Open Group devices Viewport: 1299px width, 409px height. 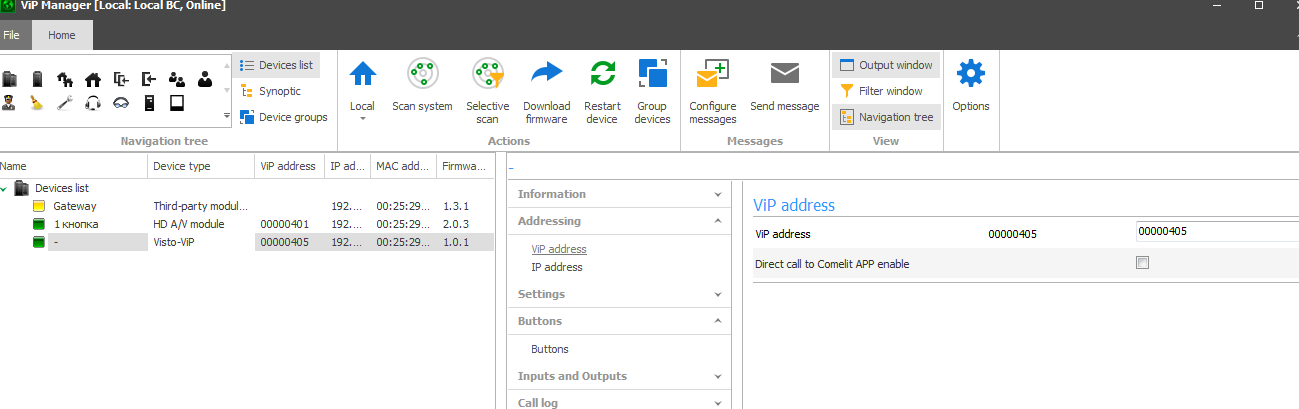tap(652, 75)
